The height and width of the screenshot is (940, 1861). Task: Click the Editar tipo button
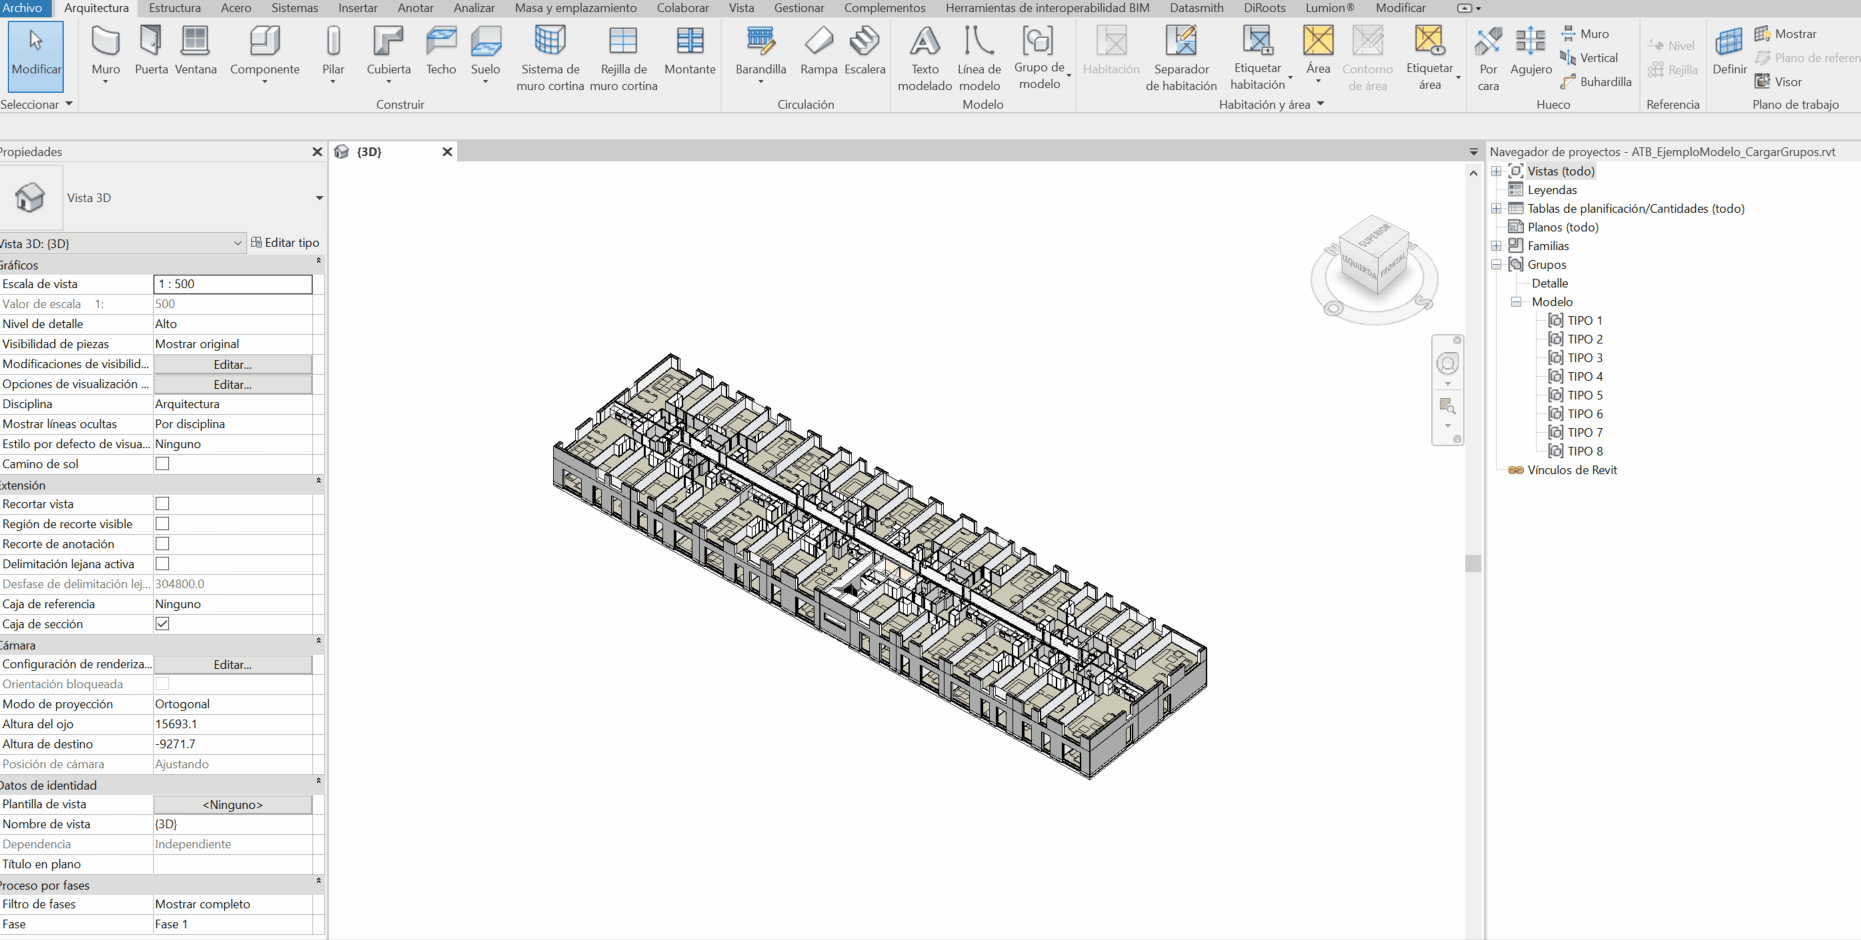tap(285, 243)
